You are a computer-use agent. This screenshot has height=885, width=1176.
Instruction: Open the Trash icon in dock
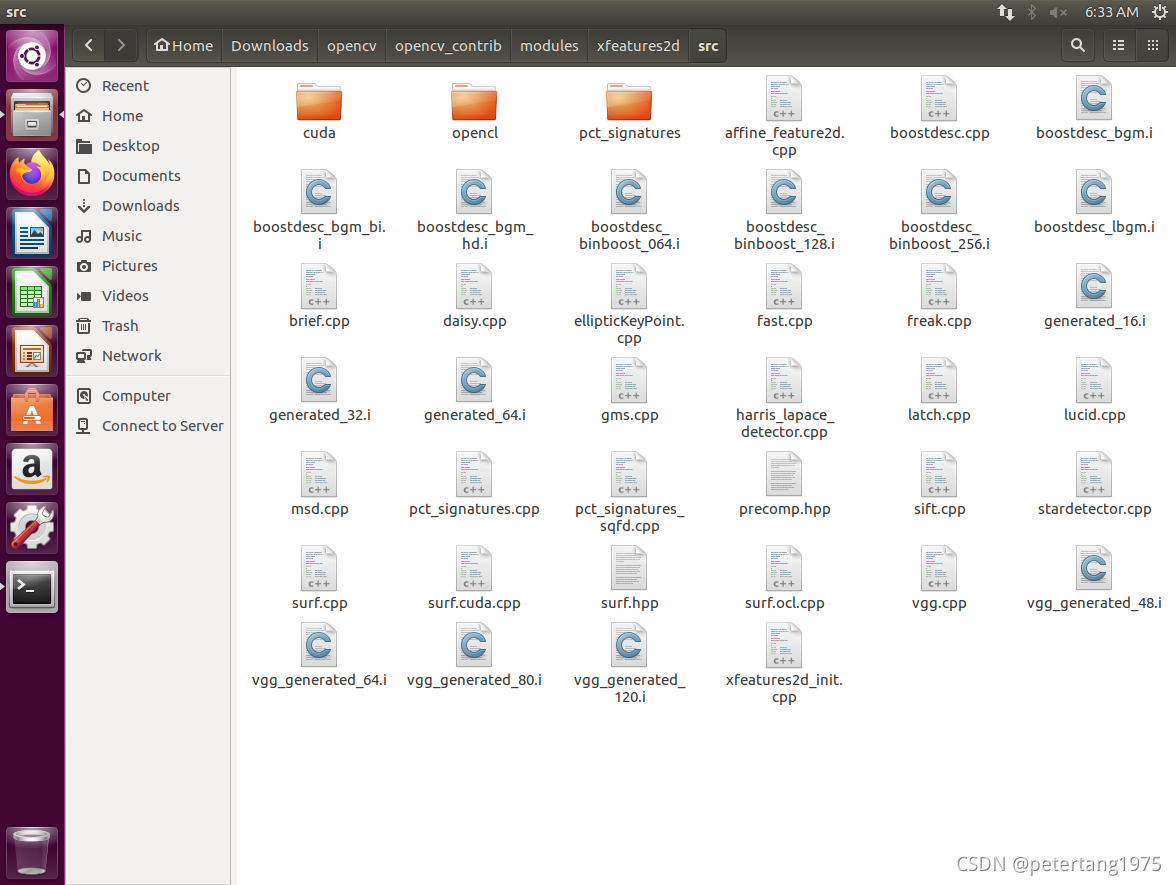(x=32, y=853)
